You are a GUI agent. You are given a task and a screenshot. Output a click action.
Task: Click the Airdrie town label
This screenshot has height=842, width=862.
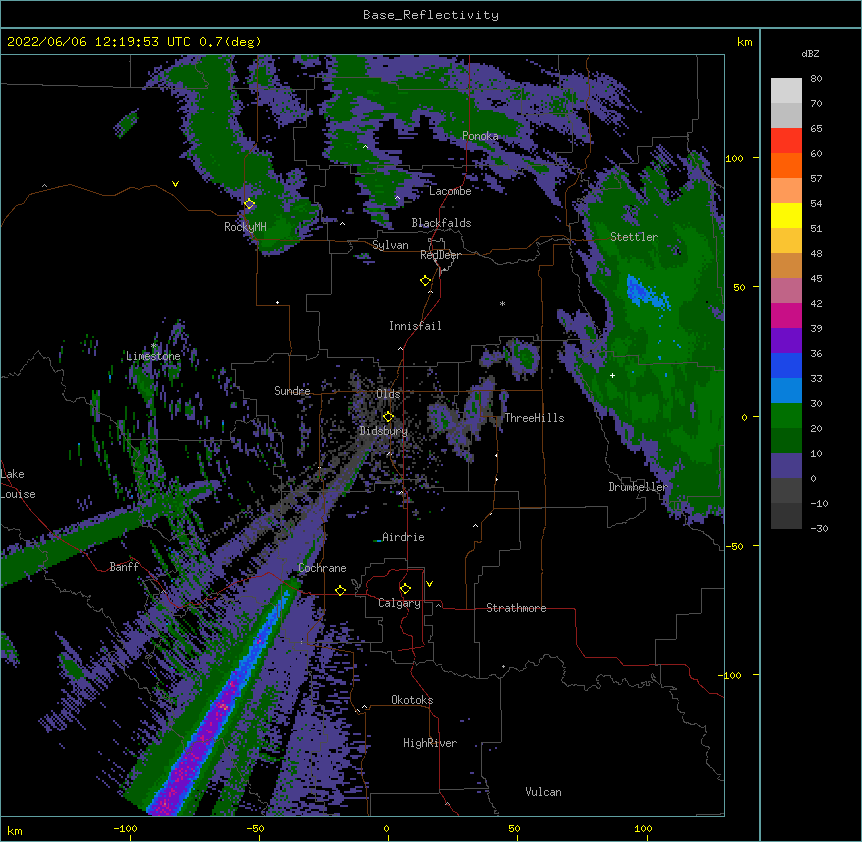click(x=403, y=537)
